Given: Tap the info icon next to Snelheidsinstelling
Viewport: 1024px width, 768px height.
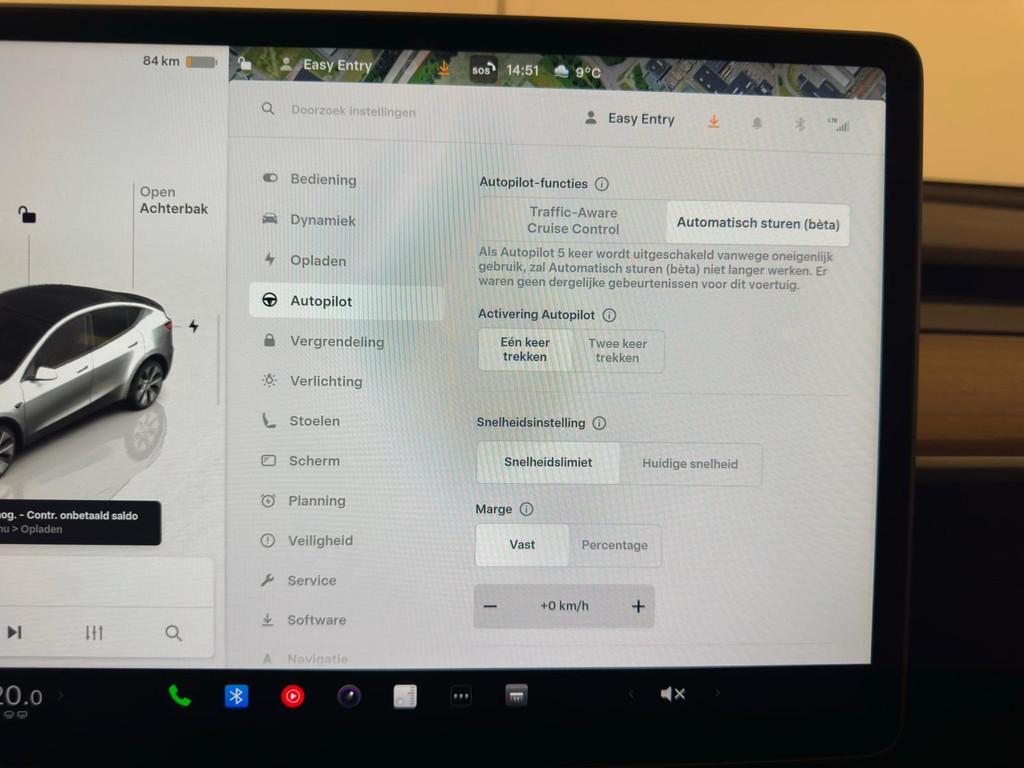Looking at the screenshot, I should click(599, 423).
